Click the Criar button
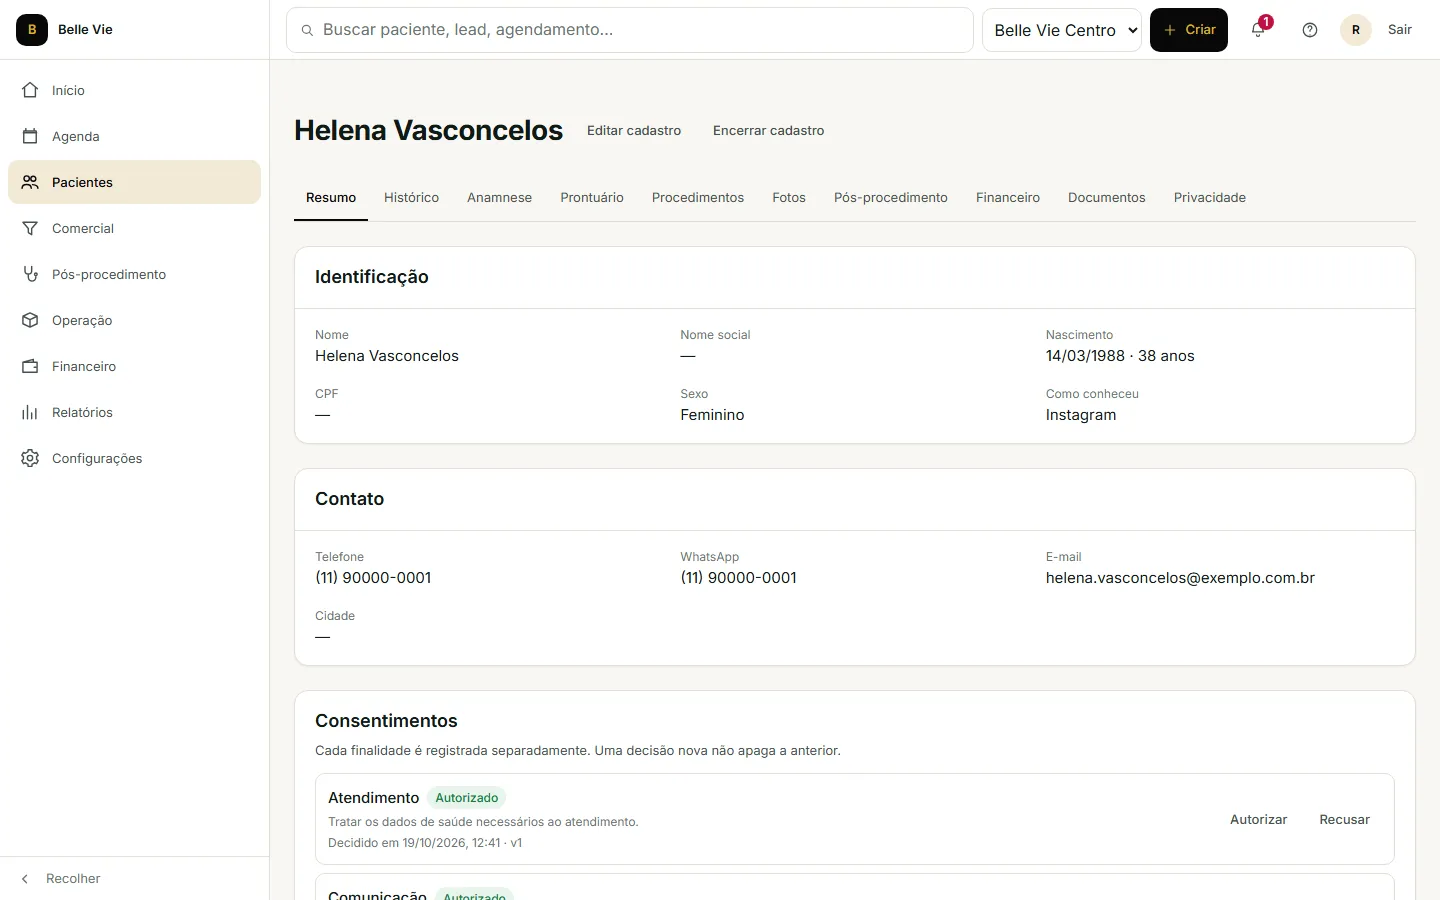 pyautogui.click(x=1189, y=30)
